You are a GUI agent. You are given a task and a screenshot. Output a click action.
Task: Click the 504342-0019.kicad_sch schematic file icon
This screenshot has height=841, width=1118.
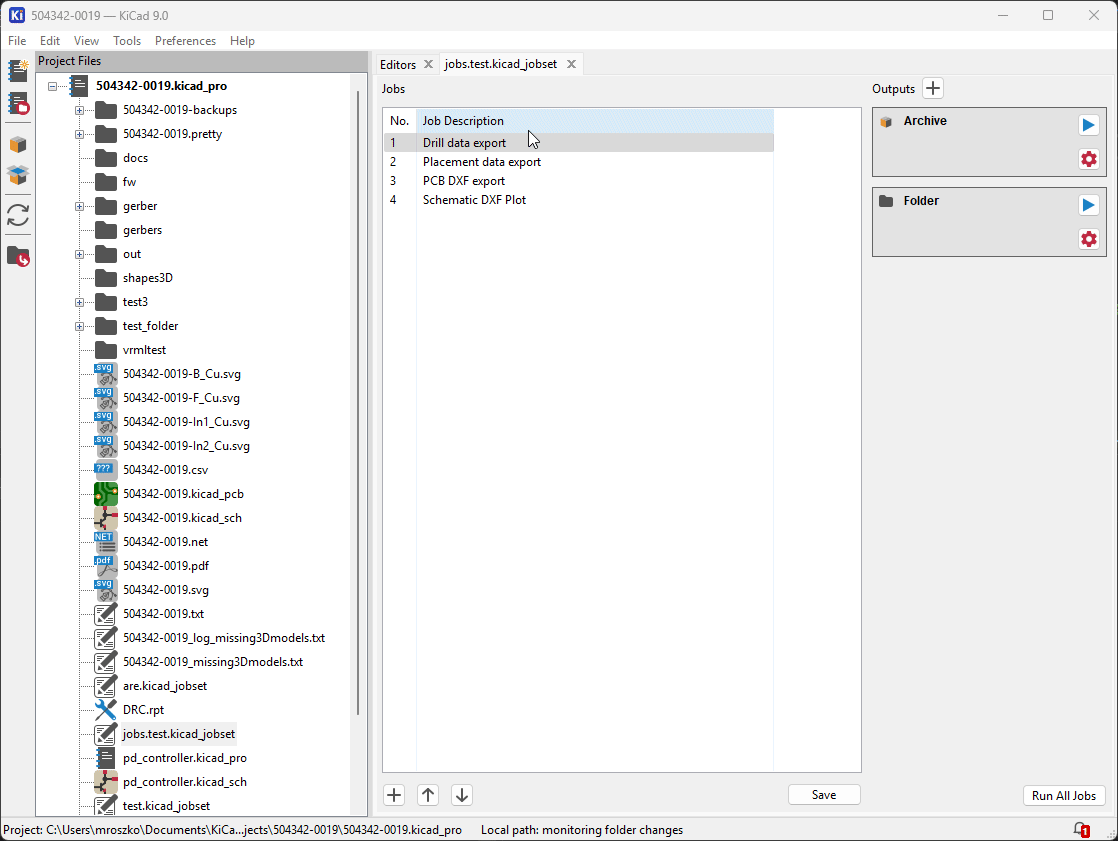[x=106, y=518]
